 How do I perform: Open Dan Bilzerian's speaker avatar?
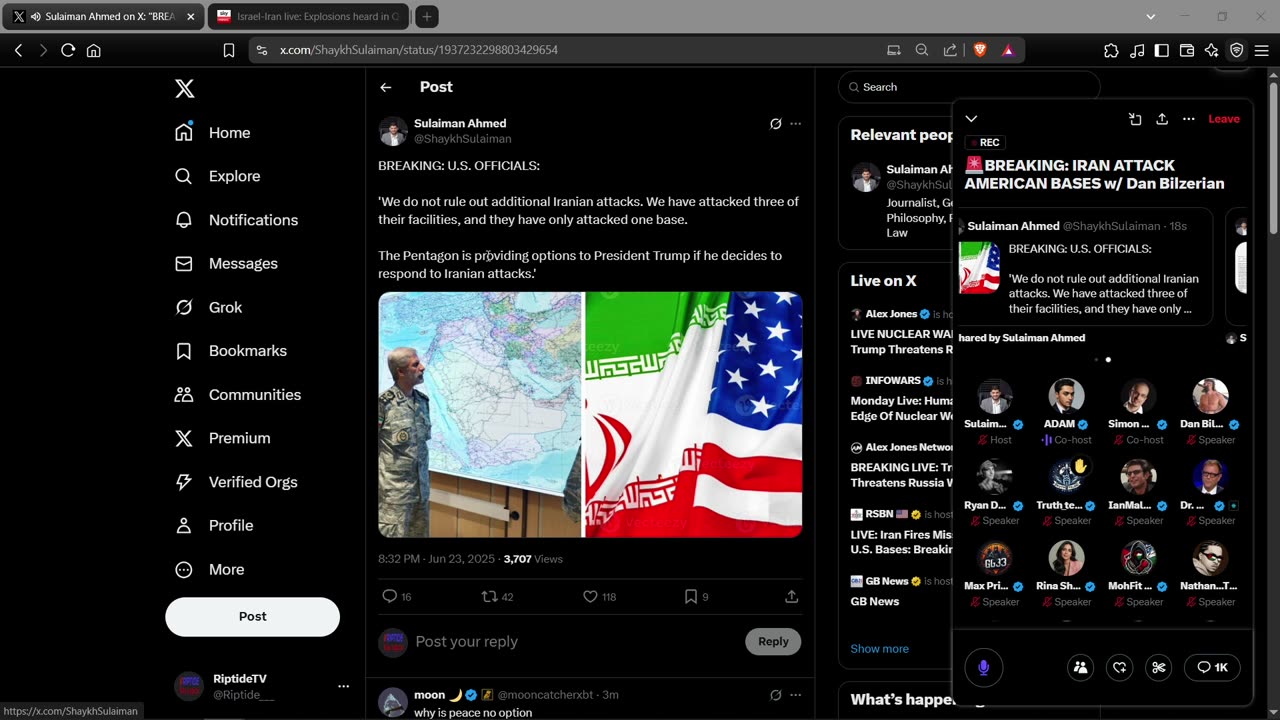pyautogui.click(x=1210, y=397)
